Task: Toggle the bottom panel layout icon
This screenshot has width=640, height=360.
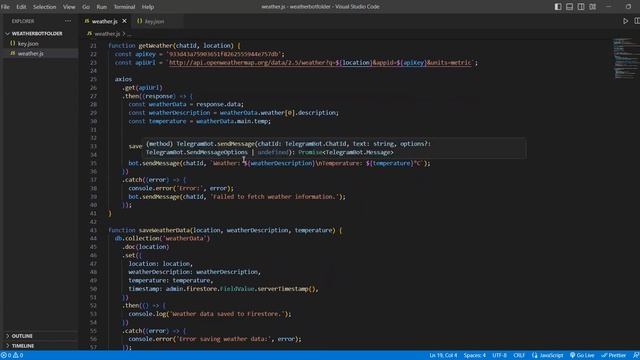Action: point(569,7)
